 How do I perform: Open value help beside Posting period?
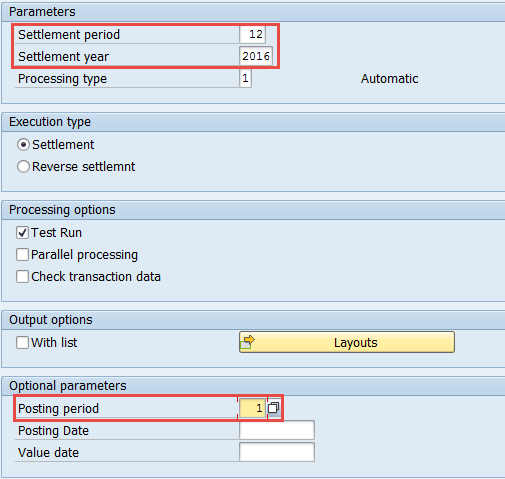[273, 408]
